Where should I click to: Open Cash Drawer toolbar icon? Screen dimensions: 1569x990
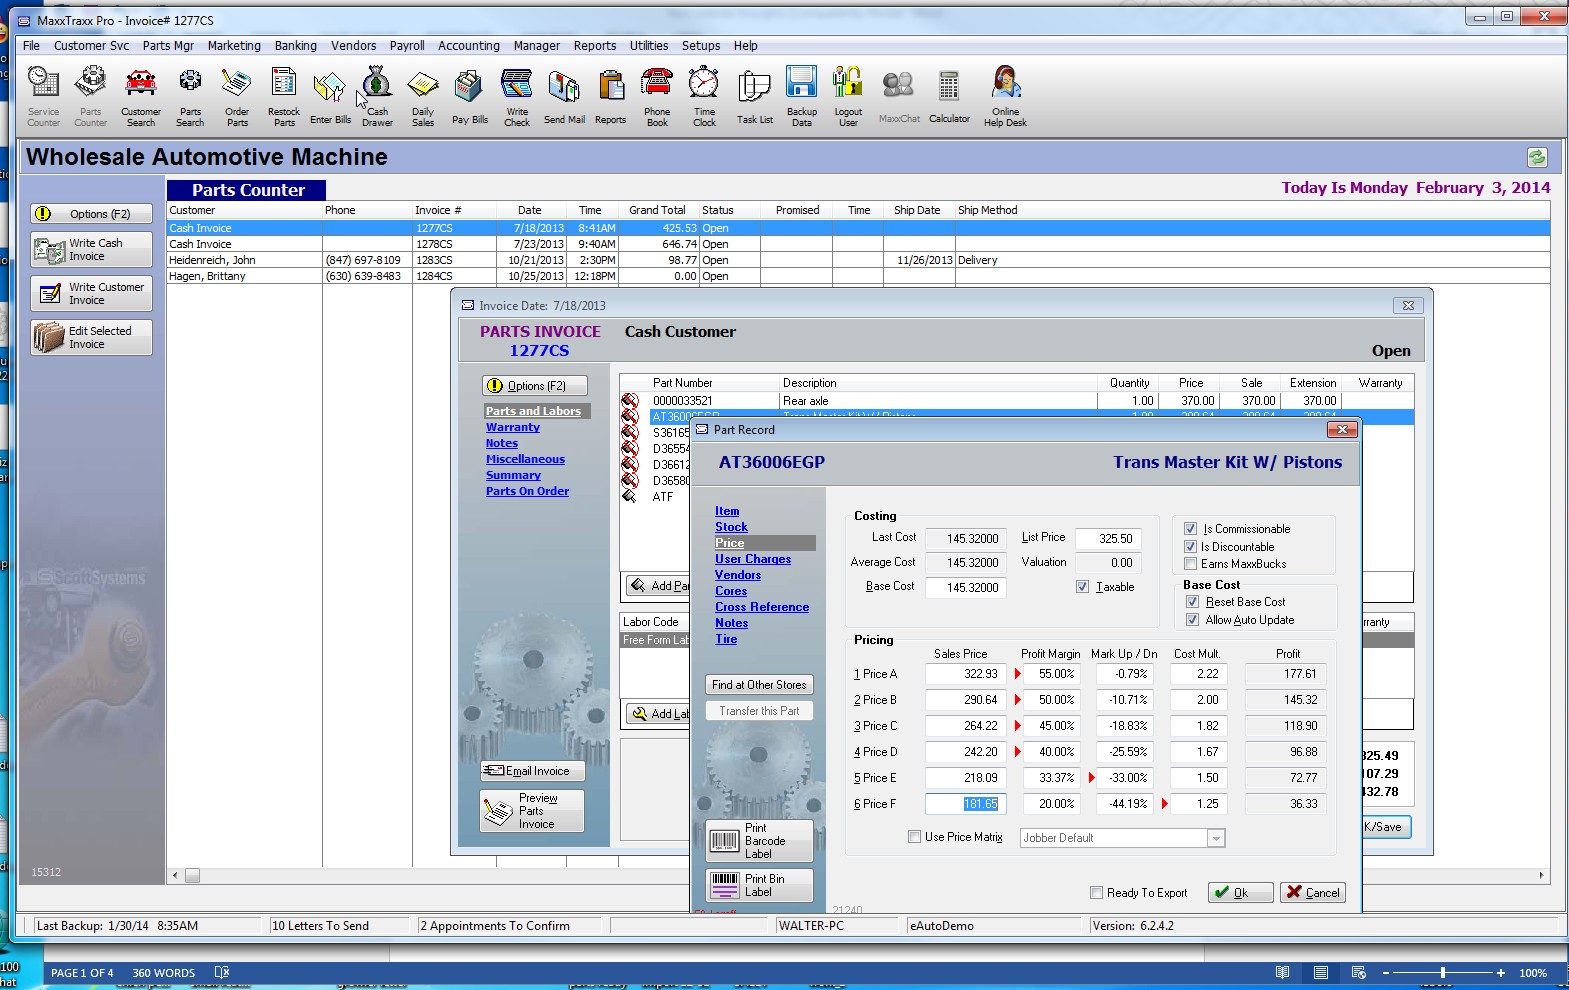377,96
